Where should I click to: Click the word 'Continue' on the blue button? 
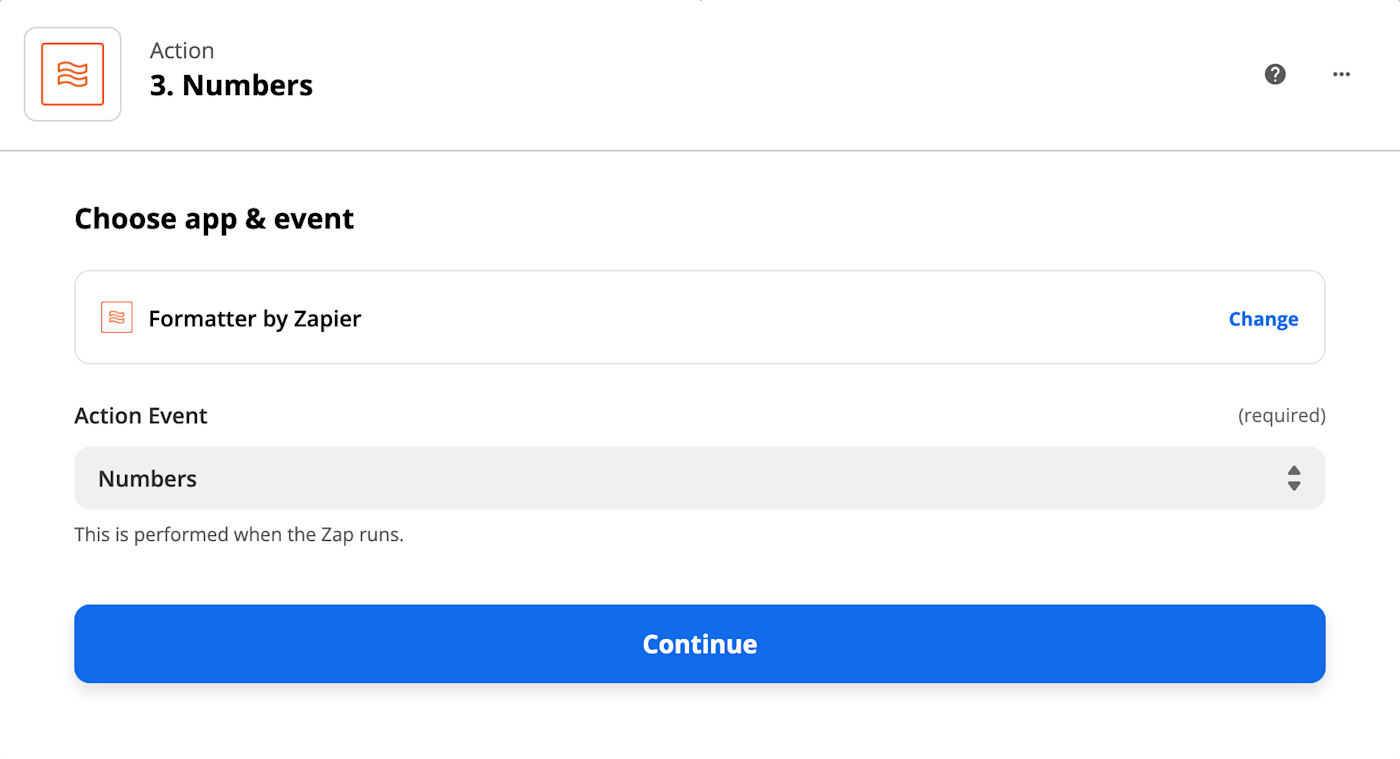coord(699,644)
